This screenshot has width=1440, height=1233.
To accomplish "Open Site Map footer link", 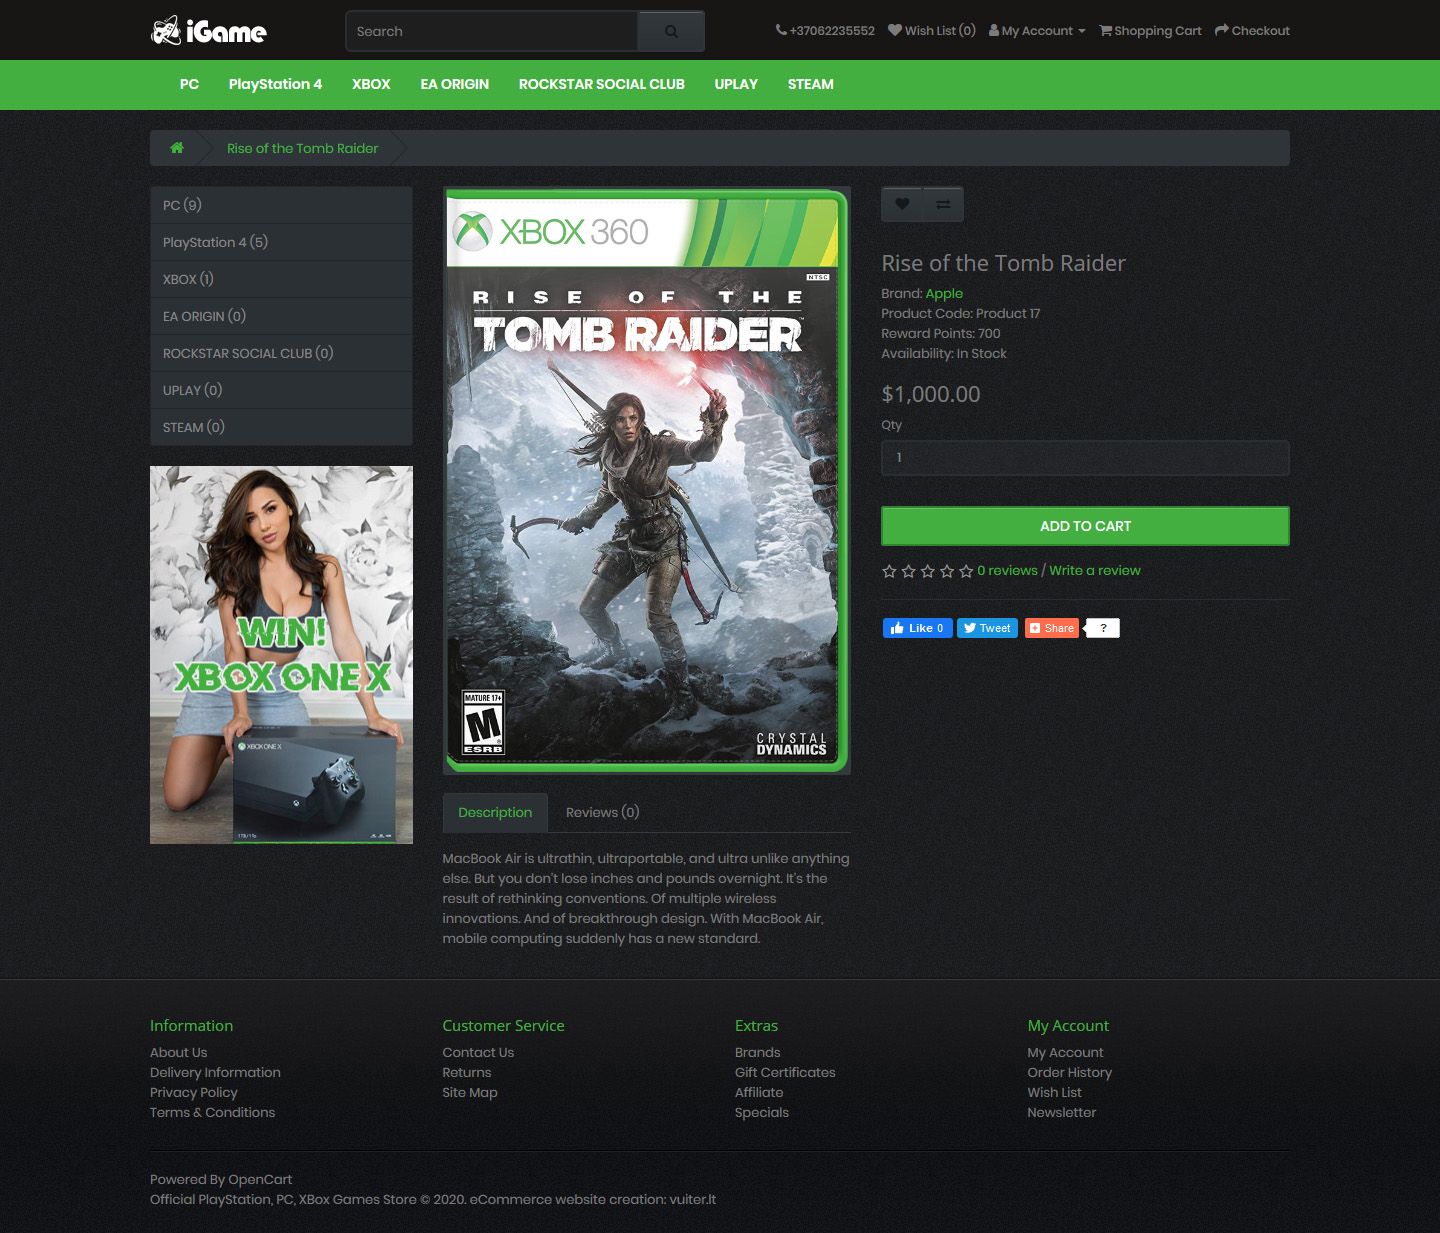I will pos(470,1092).
